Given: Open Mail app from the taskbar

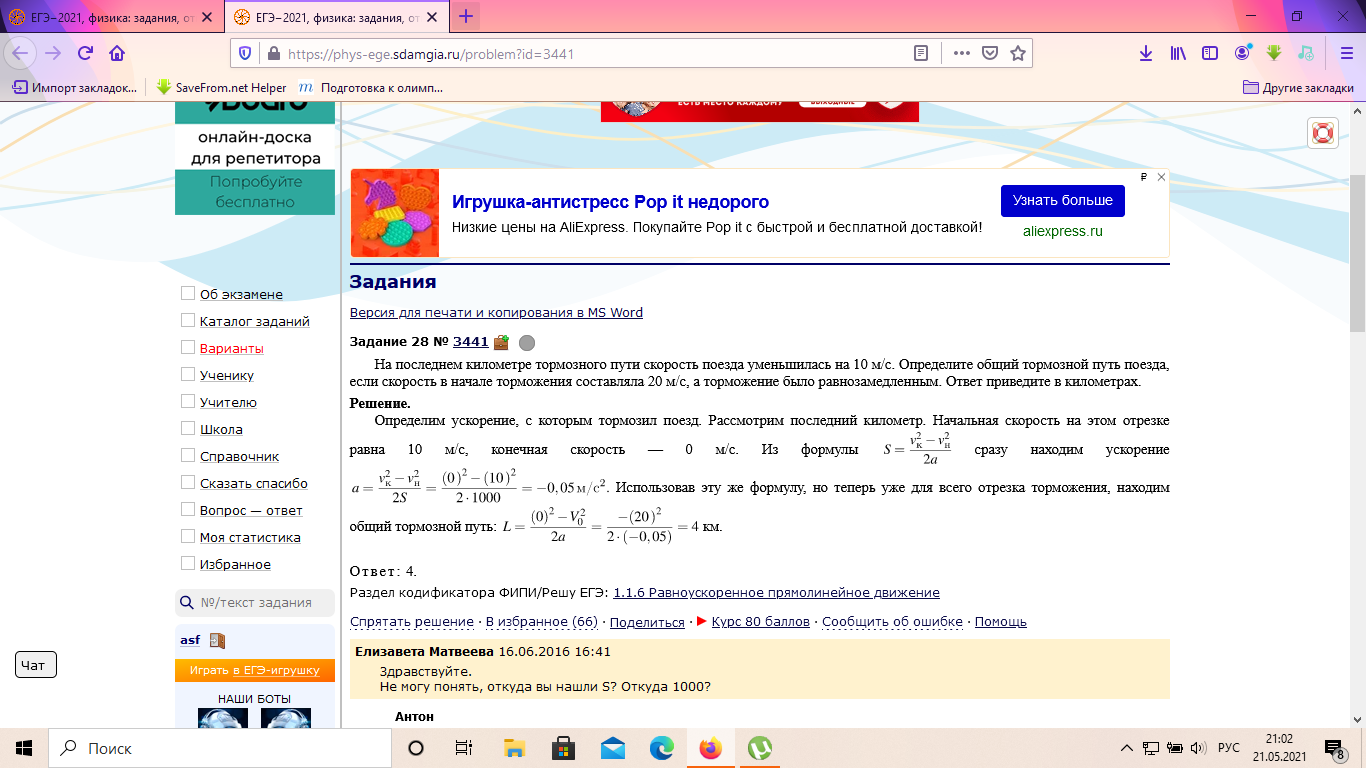Looking at the screenshot, I should 613,748.
